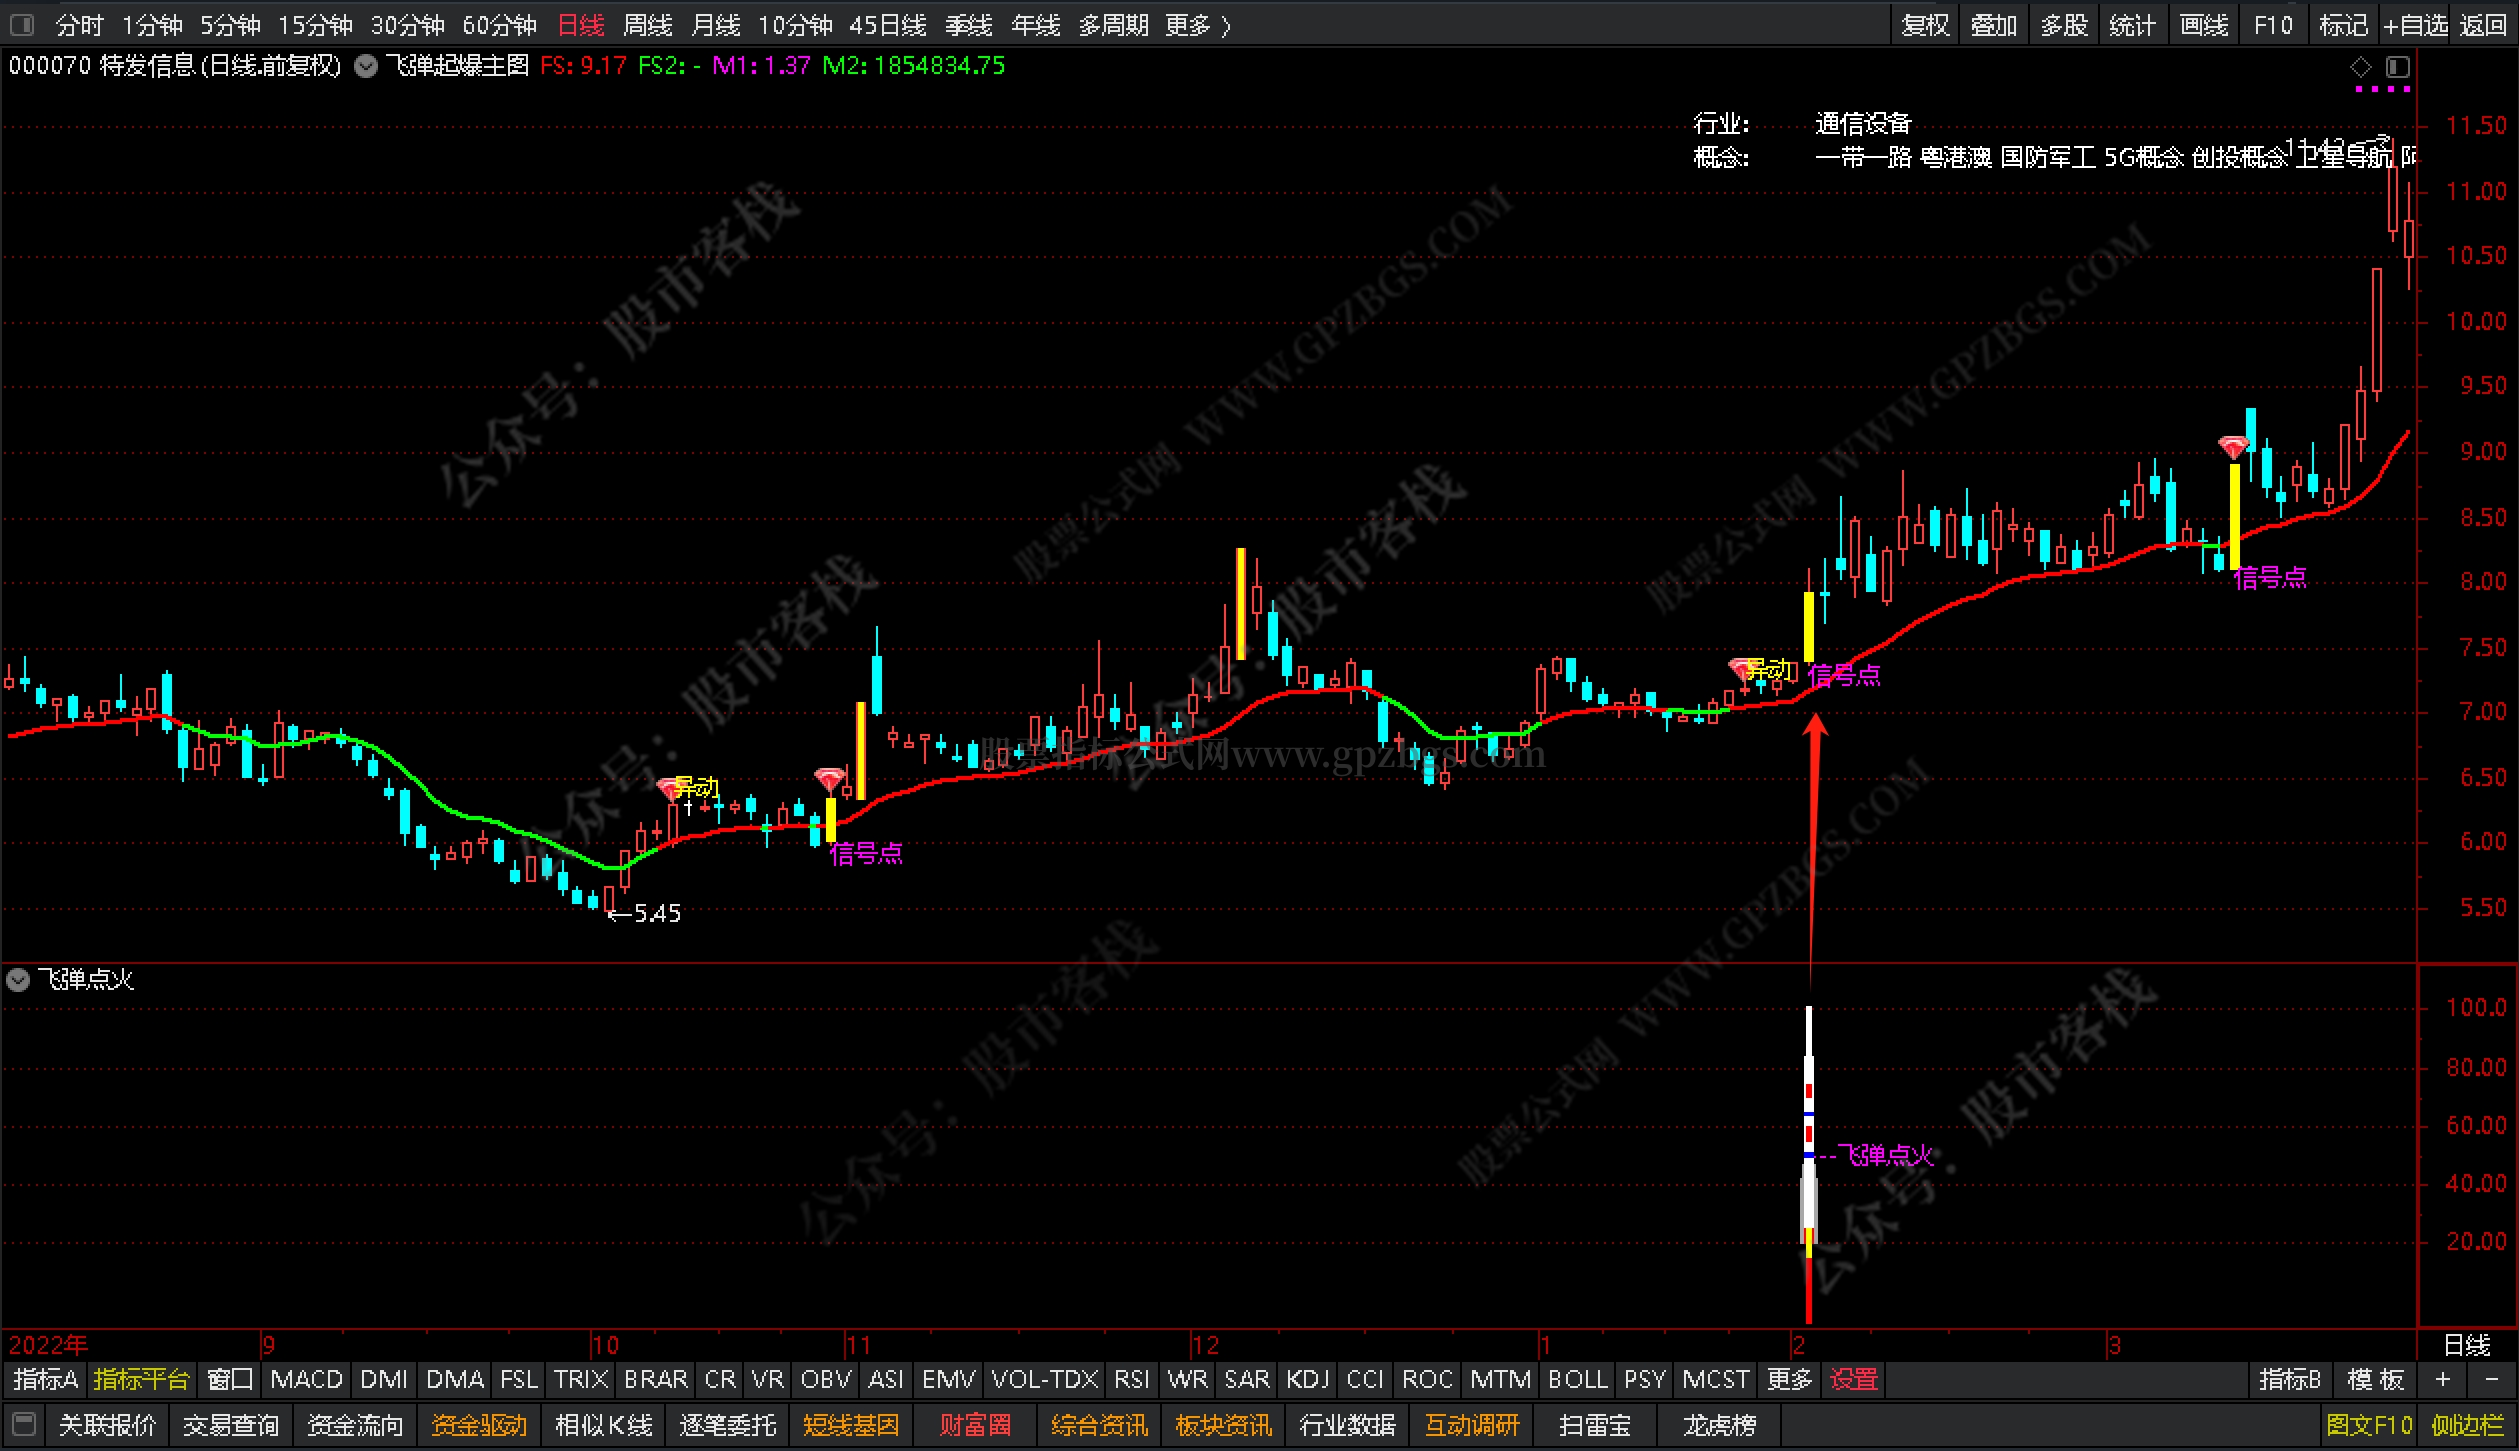Select the MACD indicator tab
2519x1451 pixels.
[306, 1379]
